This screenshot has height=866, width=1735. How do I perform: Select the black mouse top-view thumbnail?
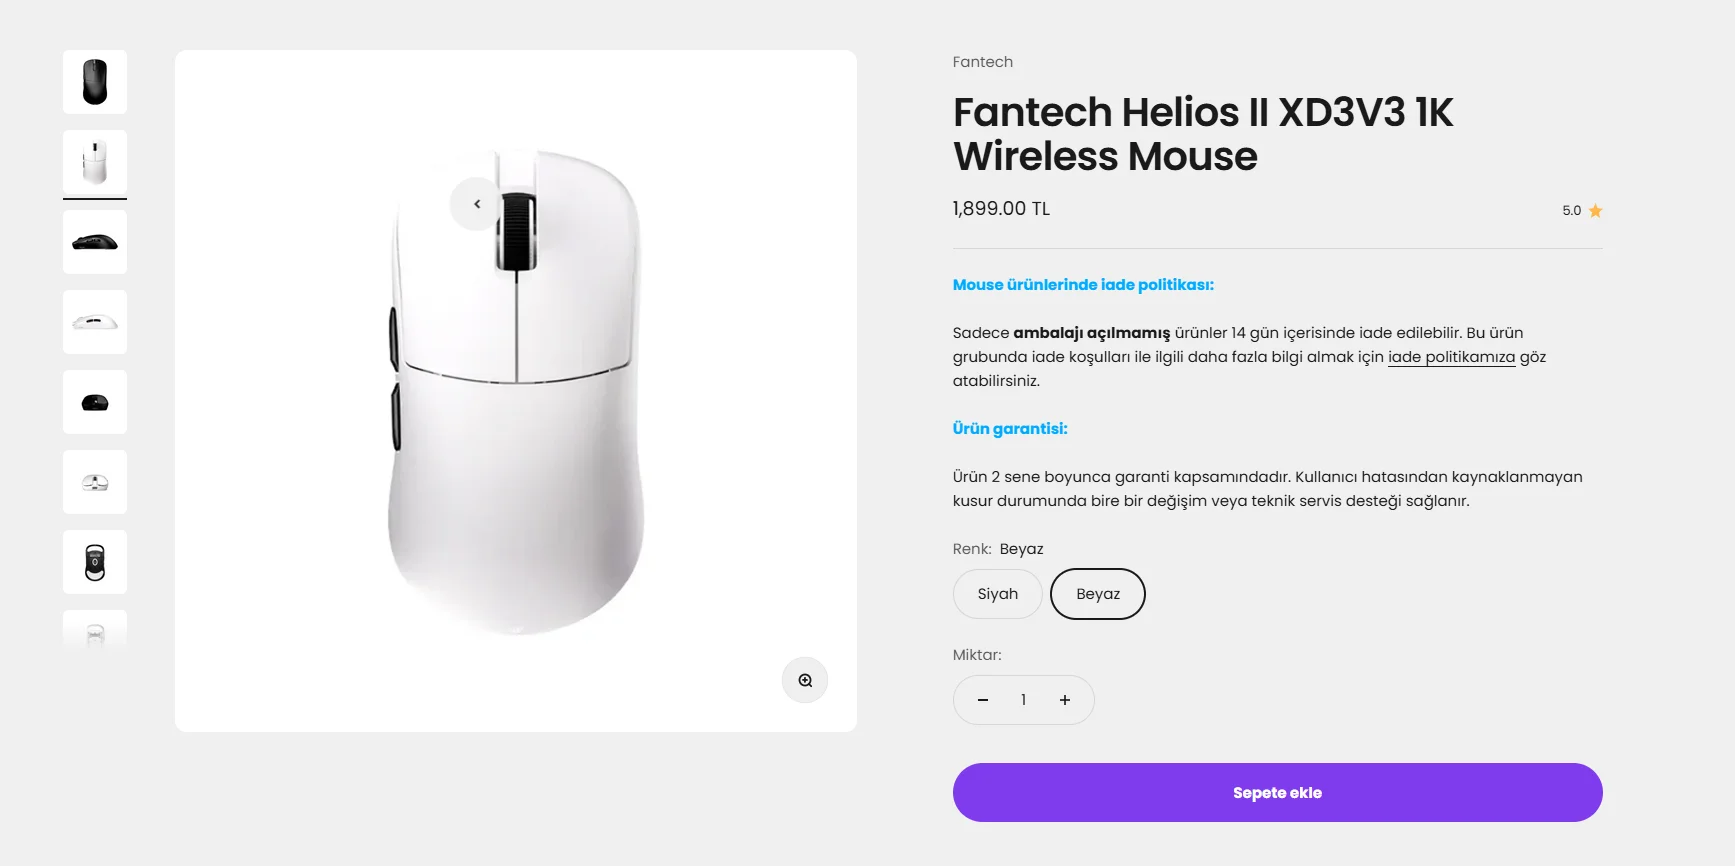tap(95, 82)
